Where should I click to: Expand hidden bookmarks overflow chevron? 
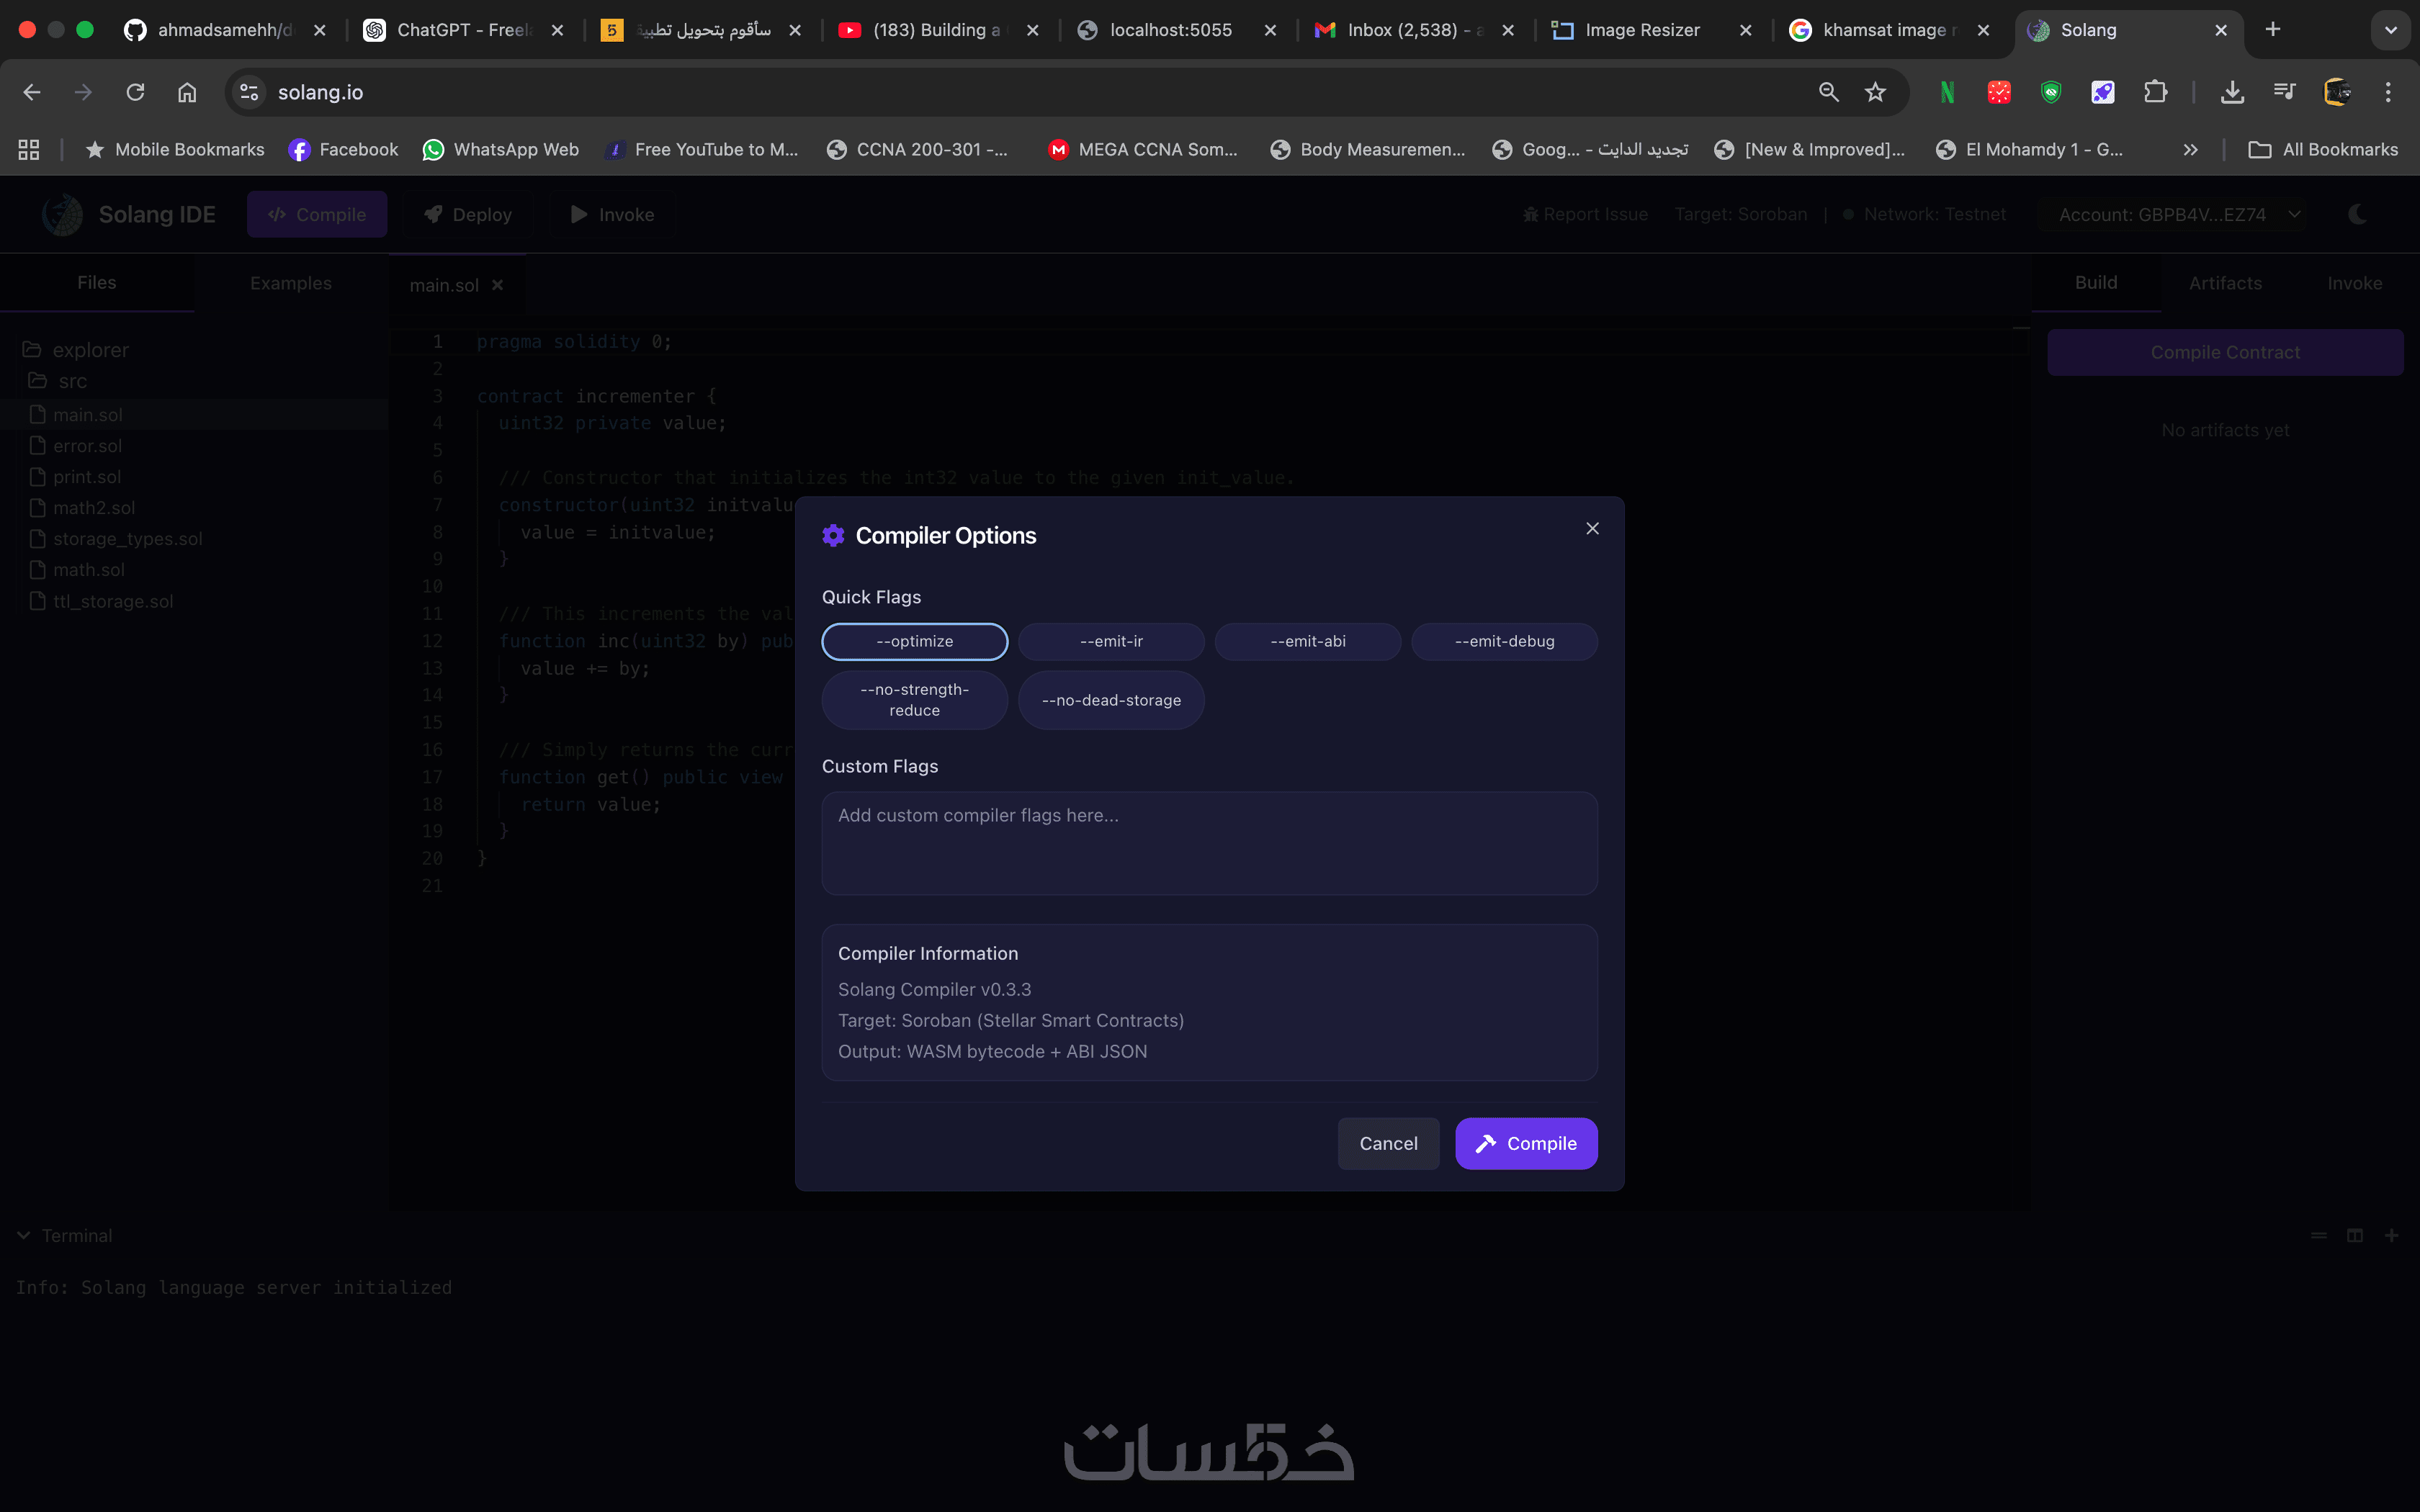pyautogui.click(x=2190, y=149)
